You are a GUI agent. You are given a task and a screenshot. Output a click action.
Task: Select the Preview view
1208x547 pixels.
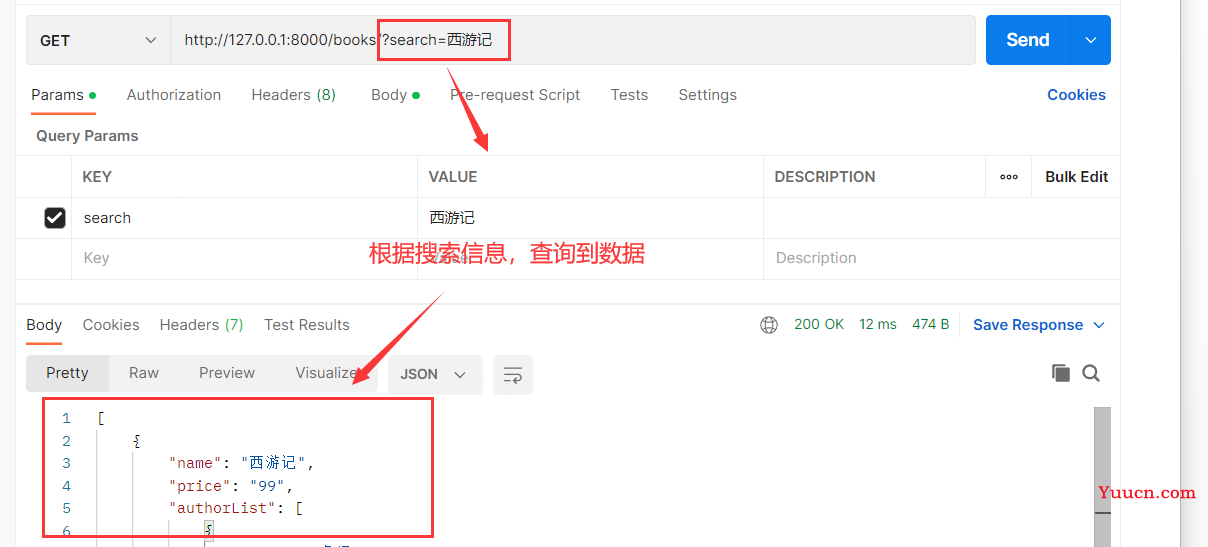coord(227,373)
